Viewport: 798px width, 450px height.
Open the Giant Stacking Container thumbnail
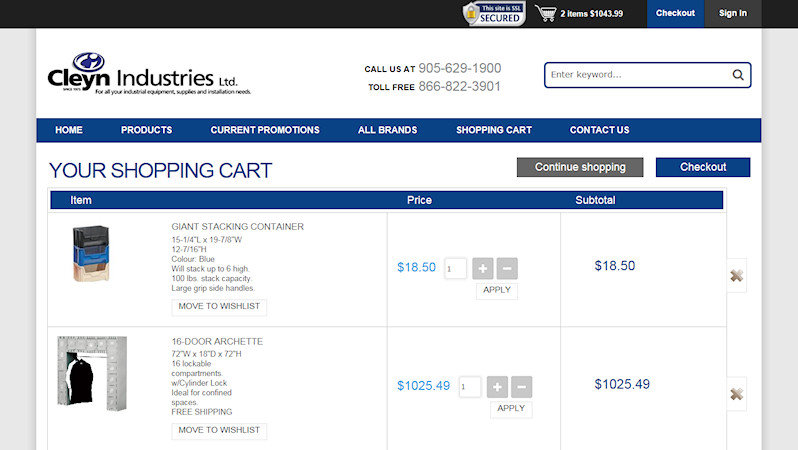[x=91, y=254]
